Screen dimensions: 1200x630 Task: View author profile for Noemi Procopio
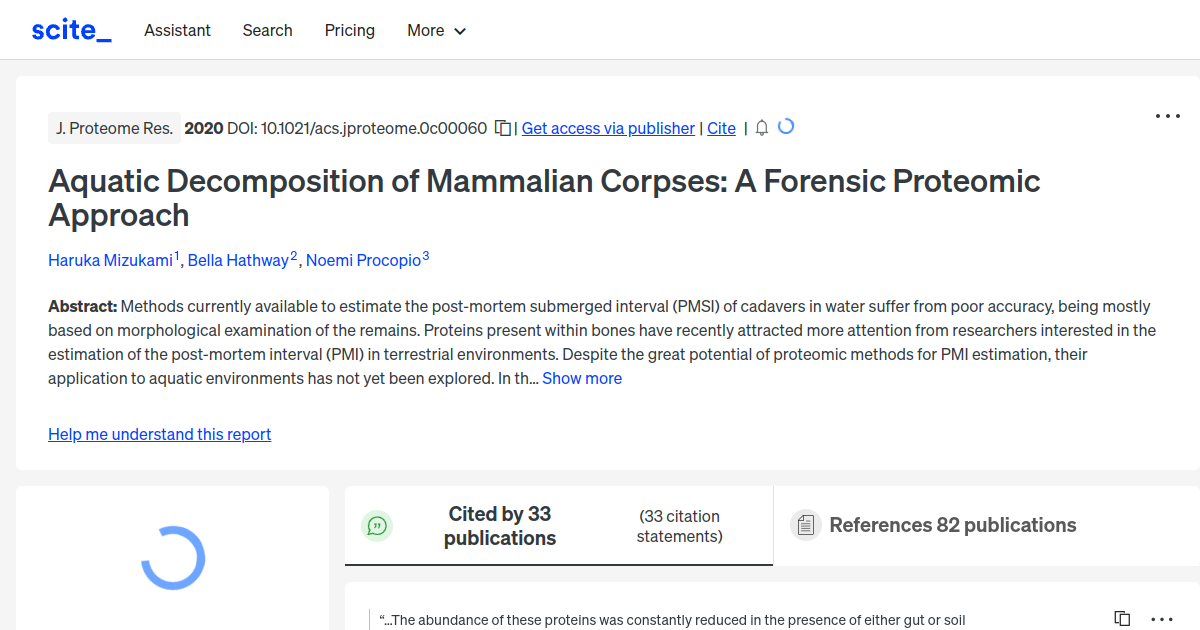pos(362,260)
